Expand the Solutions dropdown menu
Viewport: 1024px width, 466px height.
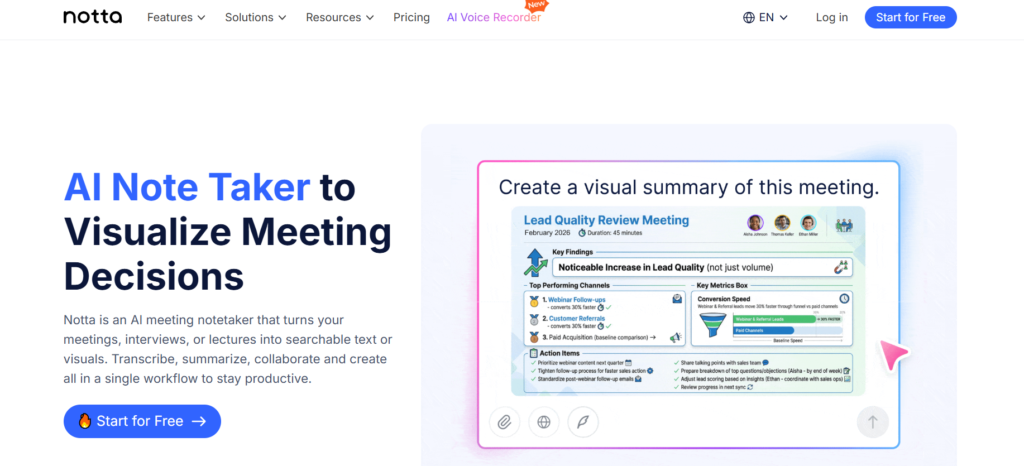tap(255, 18)
